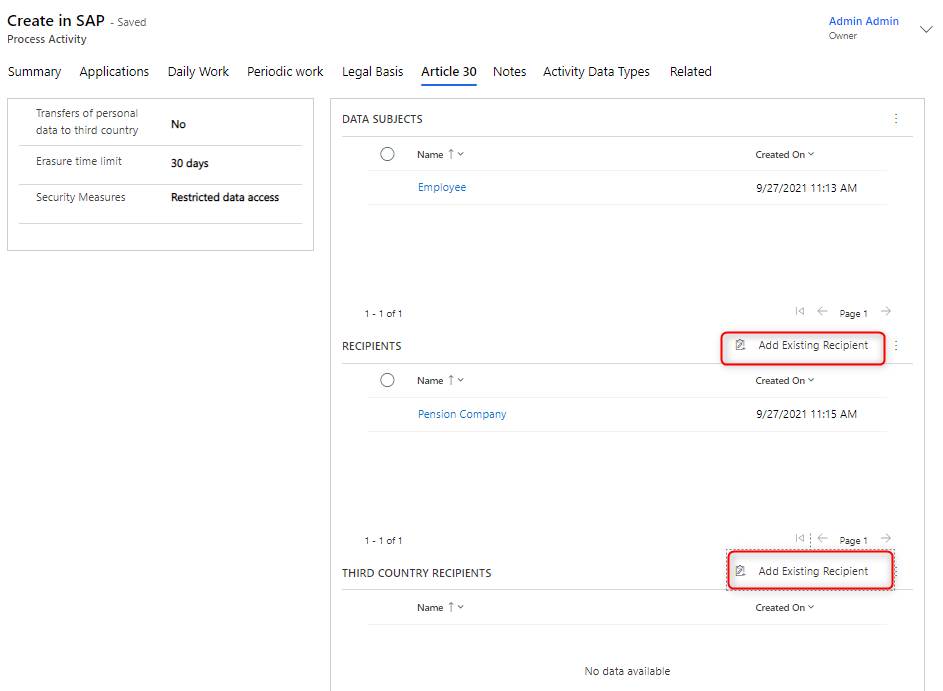The width and height of the screenshot is (943, 691).
Task: Jump to first page in Data Subjects
Action: click(800, 312)
